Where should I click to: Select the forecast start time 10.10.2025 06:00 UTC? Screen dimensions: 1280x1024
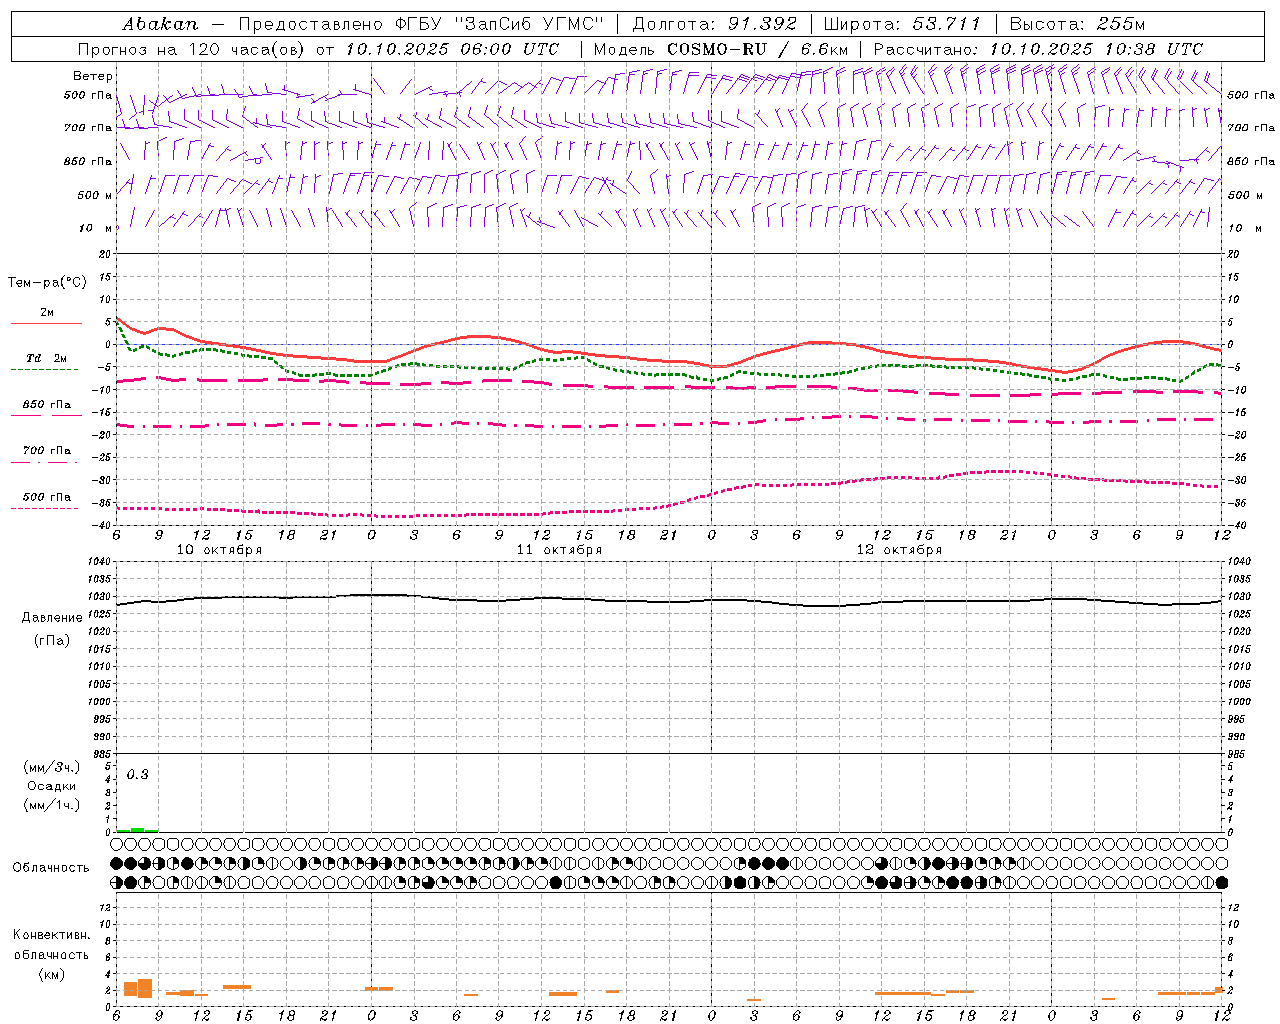[x=452, y=49]
